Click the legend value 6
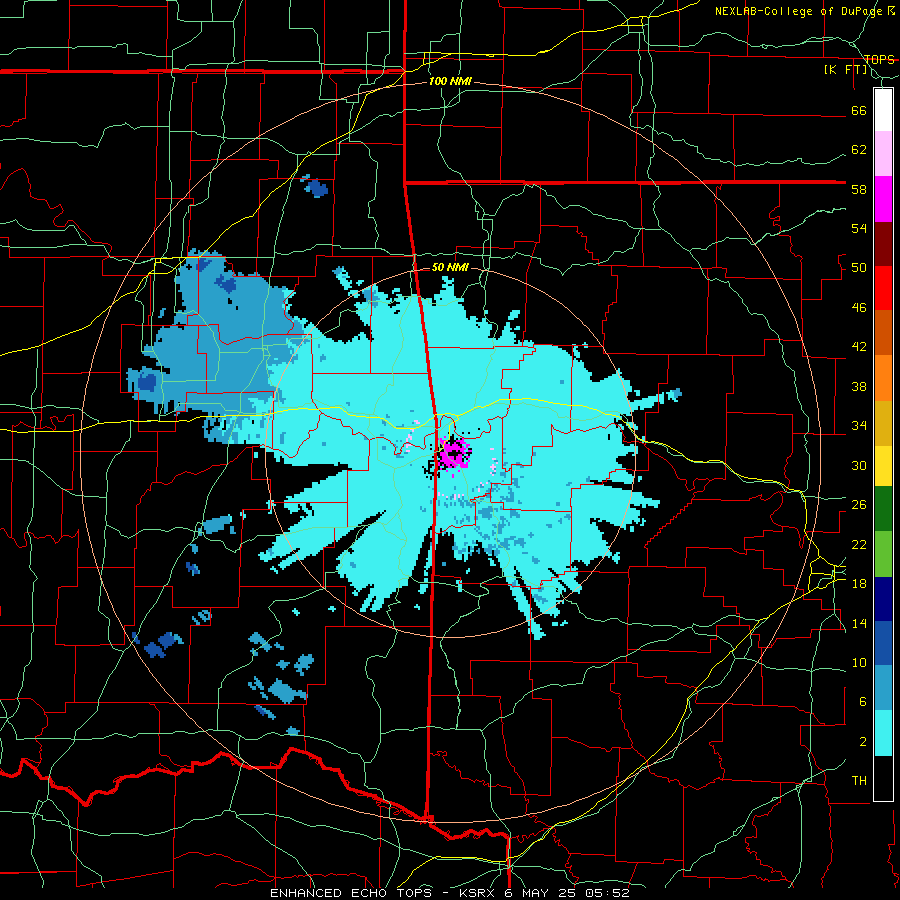This screenshot has width=900, height=900. (862, 702)
